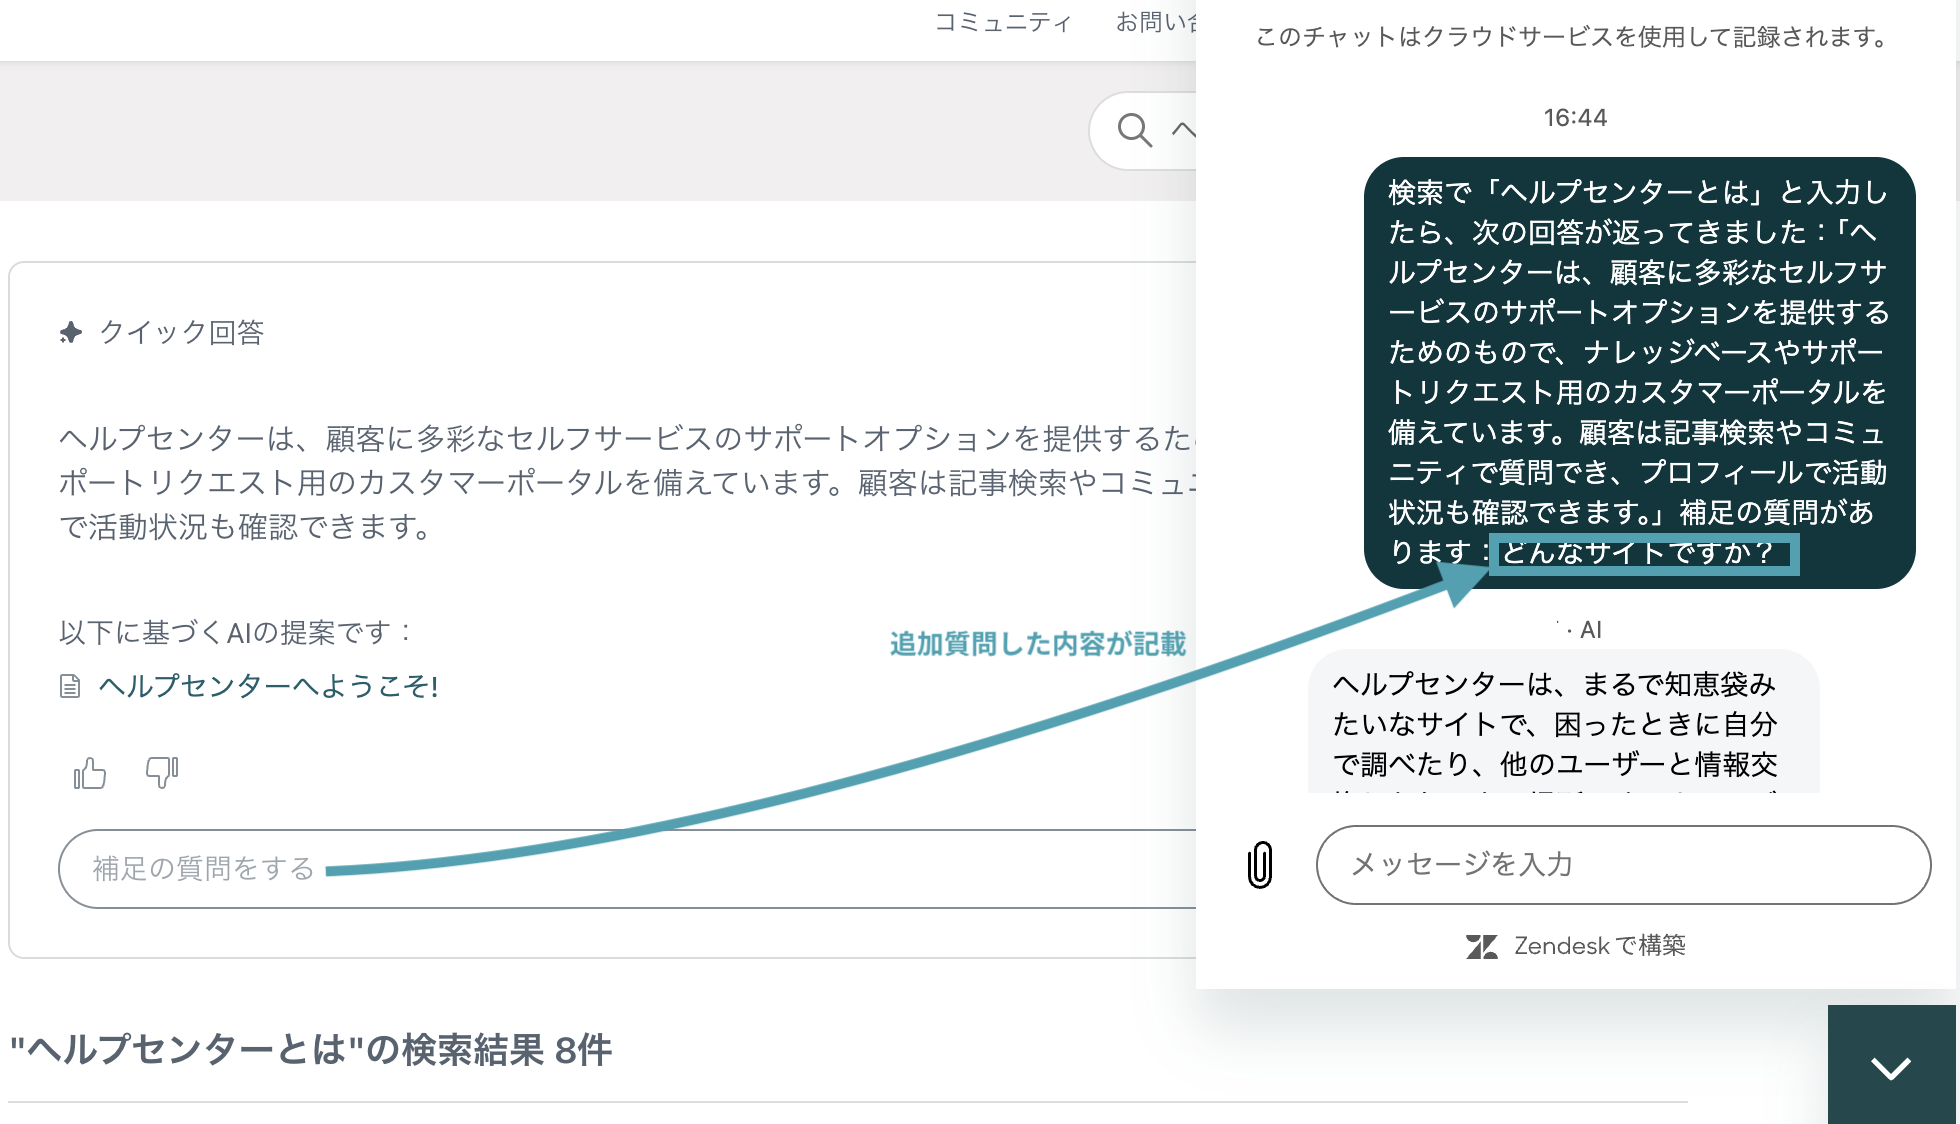Screen dimensions: 1960x1124
Task: Click the "ヘルプセンターとは"の検索結果 8件 heading
Action: coord(311,1050)
